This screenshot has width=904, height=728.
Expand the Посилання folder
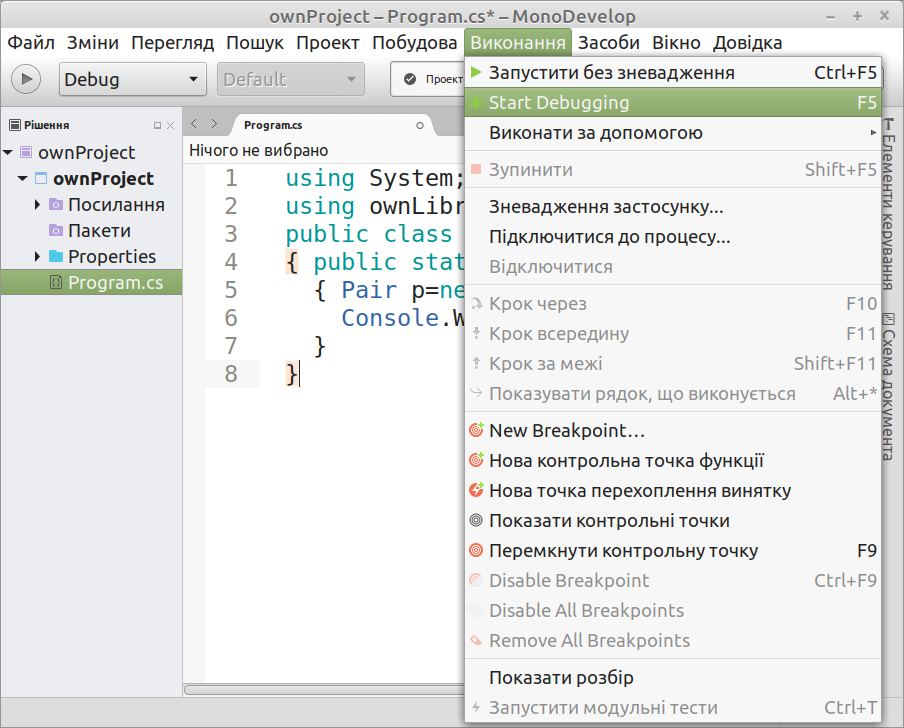[37, 205]
